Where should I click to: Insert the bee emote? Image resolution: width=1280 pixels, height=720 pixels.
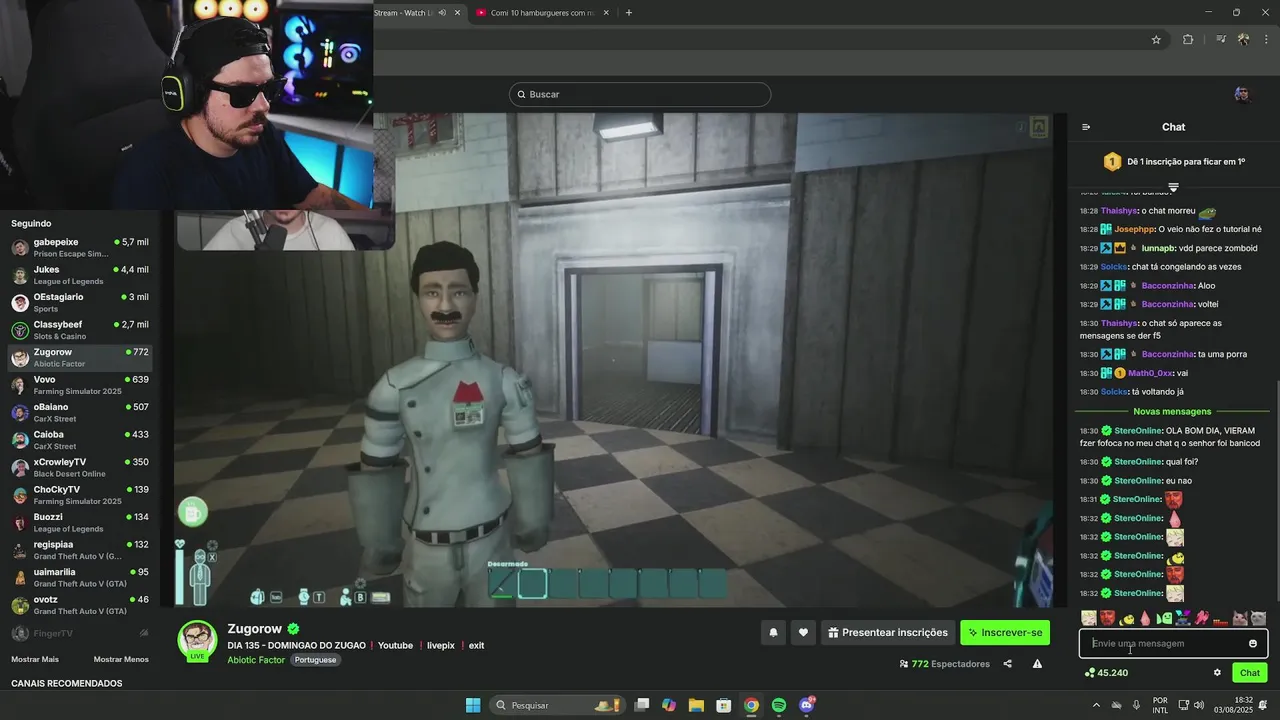coord(1127,619)
